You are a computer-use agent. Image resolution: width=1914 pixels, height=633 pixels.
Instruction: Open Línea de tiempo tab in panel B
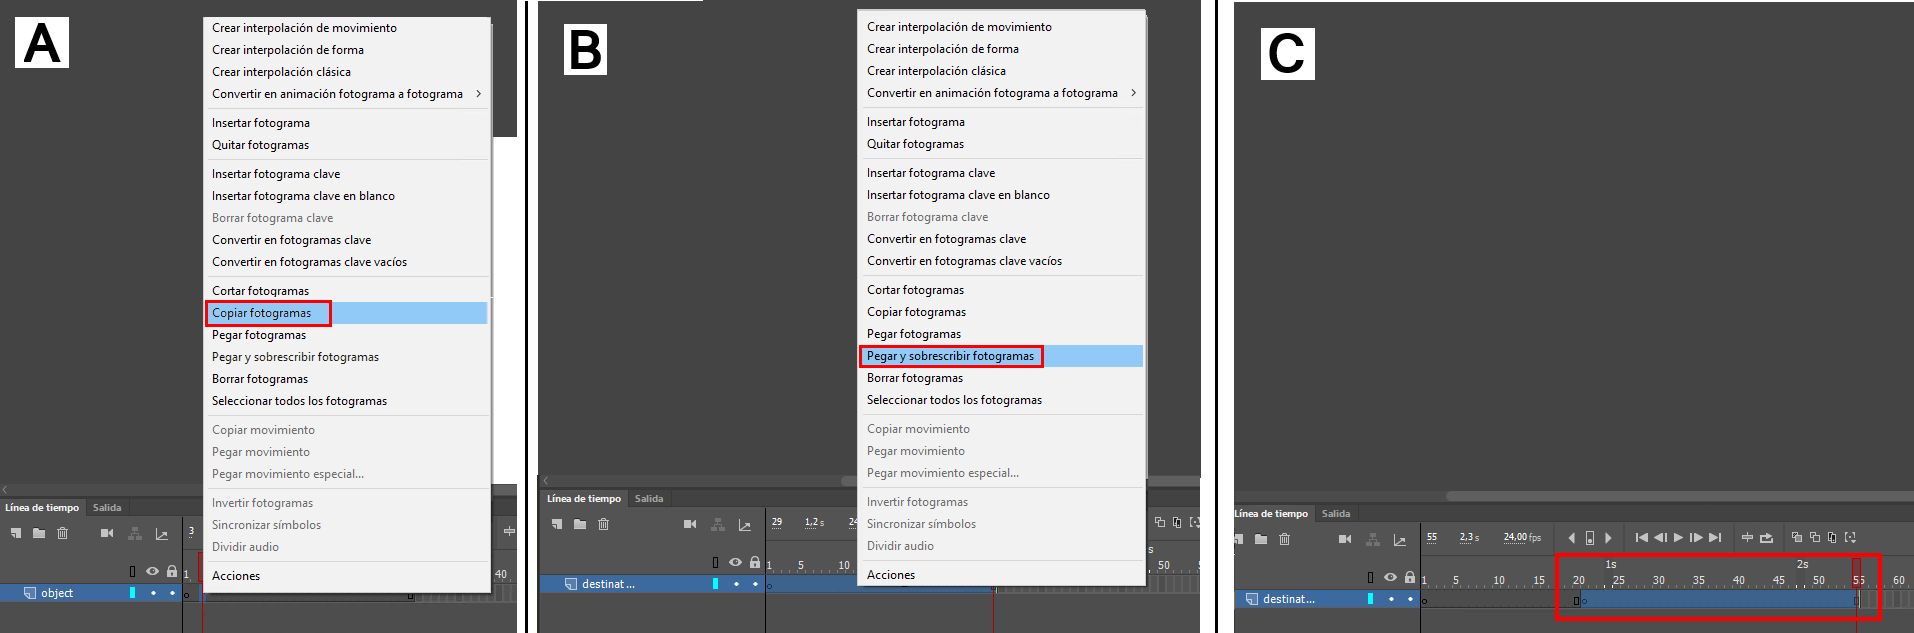pyautogui.click(x=584, y=499)
